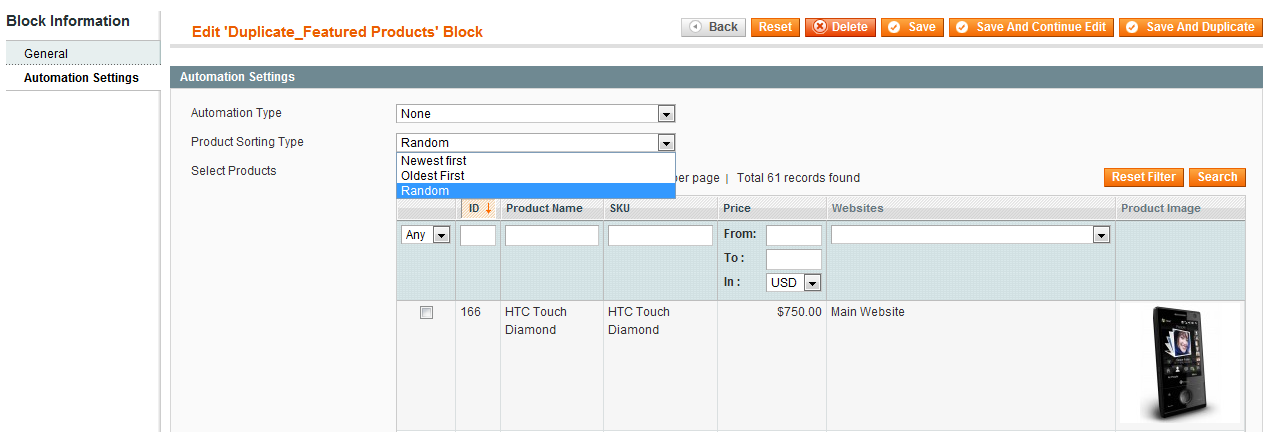Choose 'Oldest First' sorting option
1268x432 pixels.
point(536,175)
